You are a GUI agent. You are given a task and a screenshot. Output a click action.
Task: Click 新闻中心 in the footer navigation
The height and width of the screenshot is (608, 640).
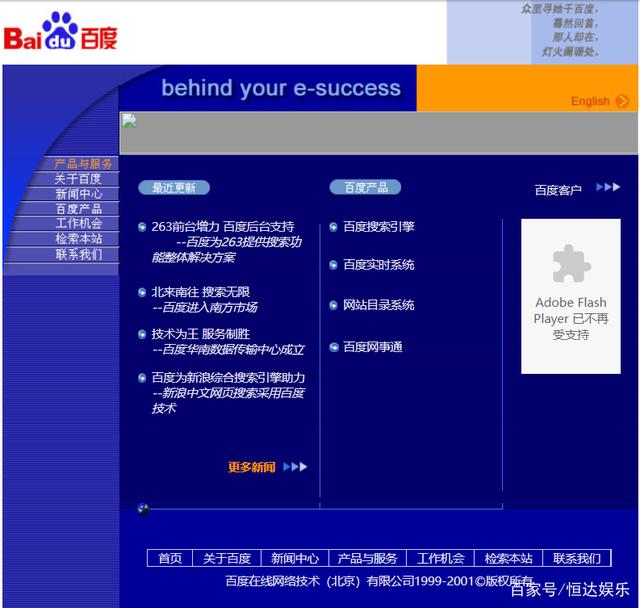tap(295, 558)
